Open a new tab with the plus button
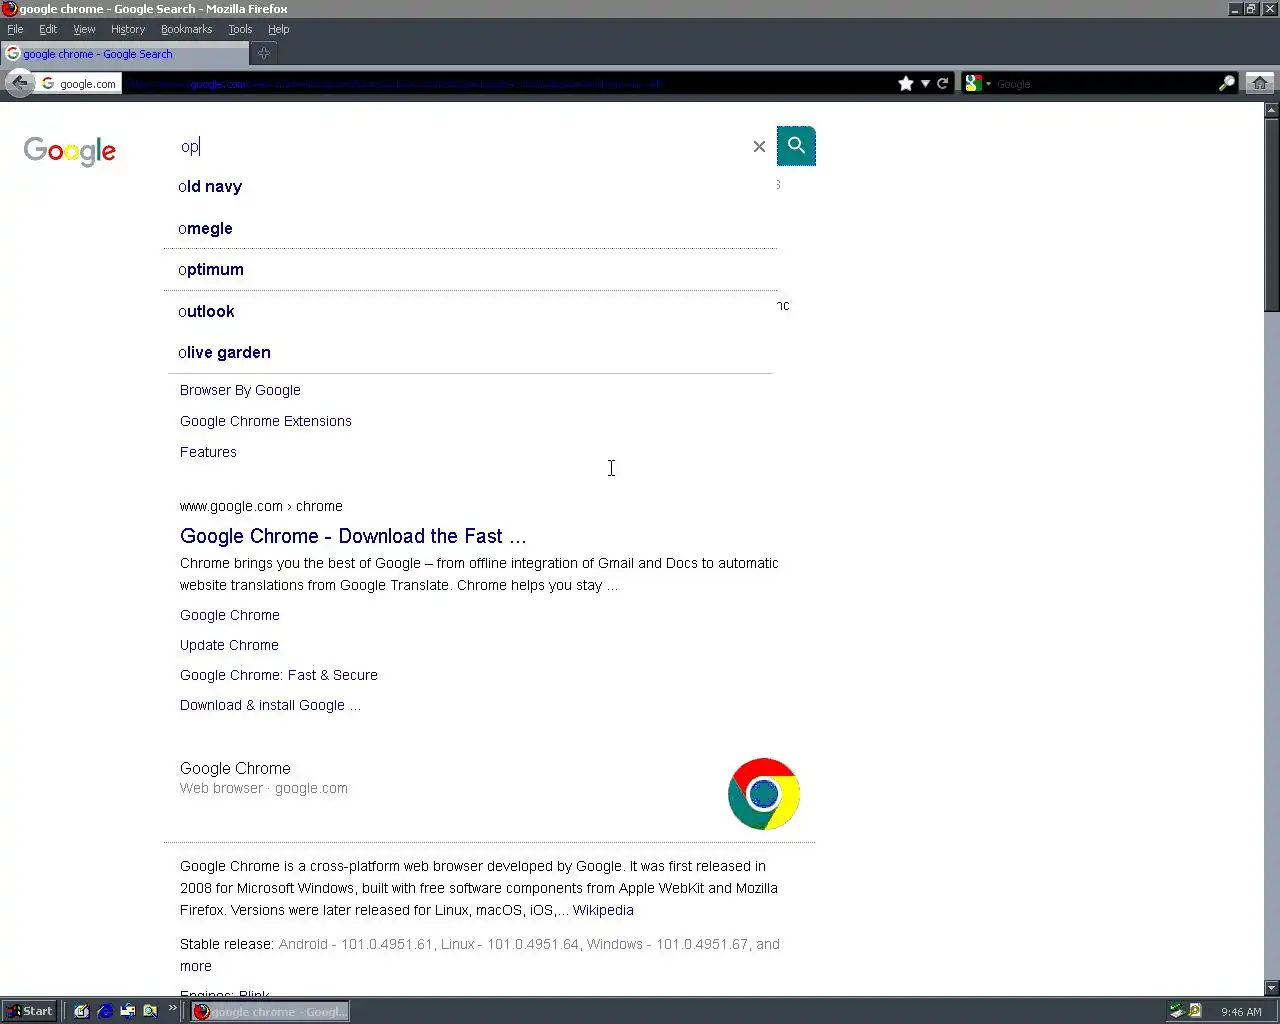1280x1024 pixels. (264, 54)
